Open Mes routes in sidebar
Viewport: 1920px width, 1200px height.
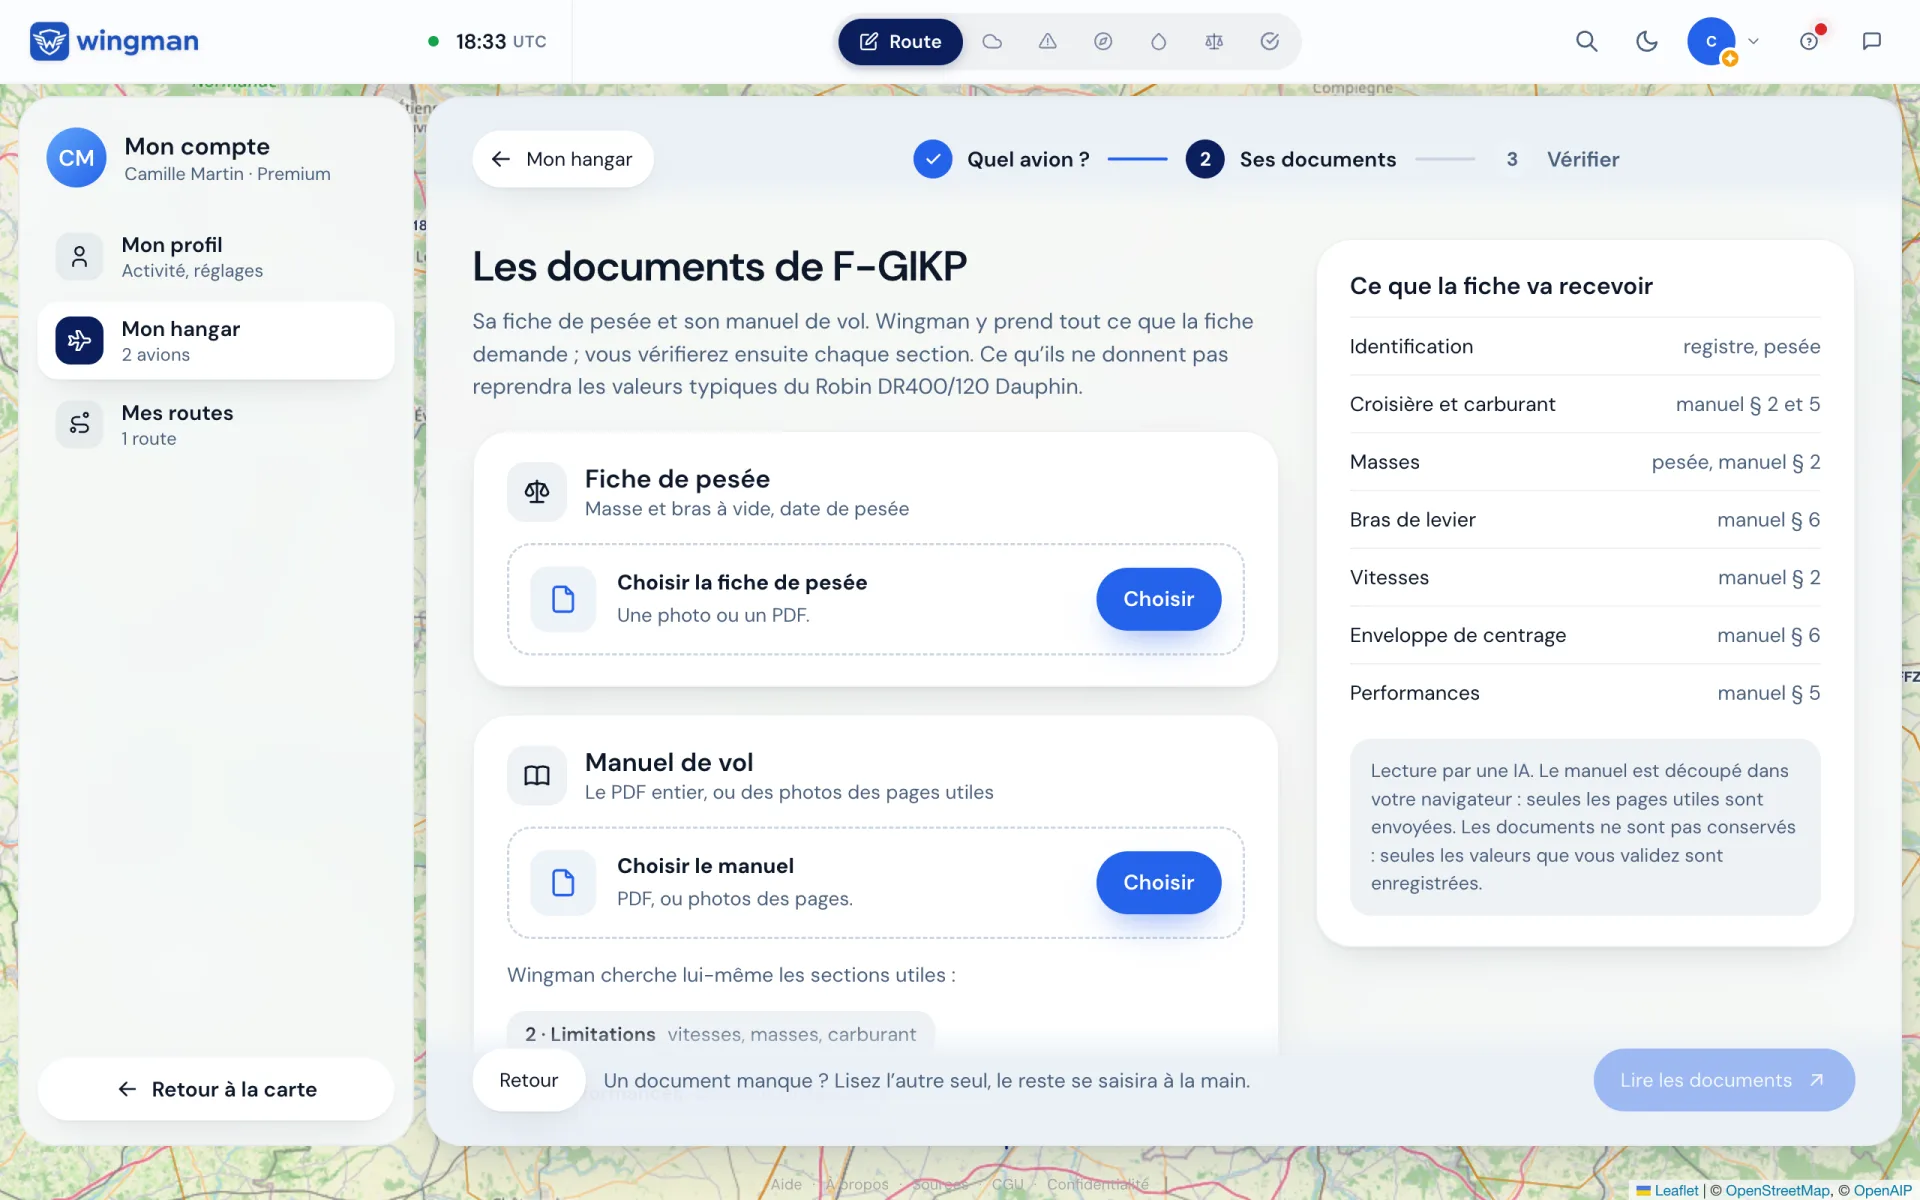pyautogui.click(x=216, y=425)
